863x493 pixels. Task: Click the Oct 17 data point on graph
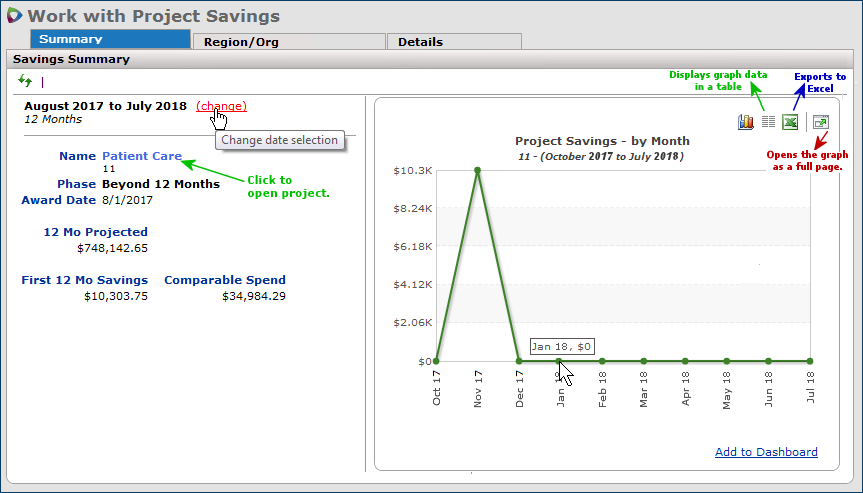[x=436, y=361]
